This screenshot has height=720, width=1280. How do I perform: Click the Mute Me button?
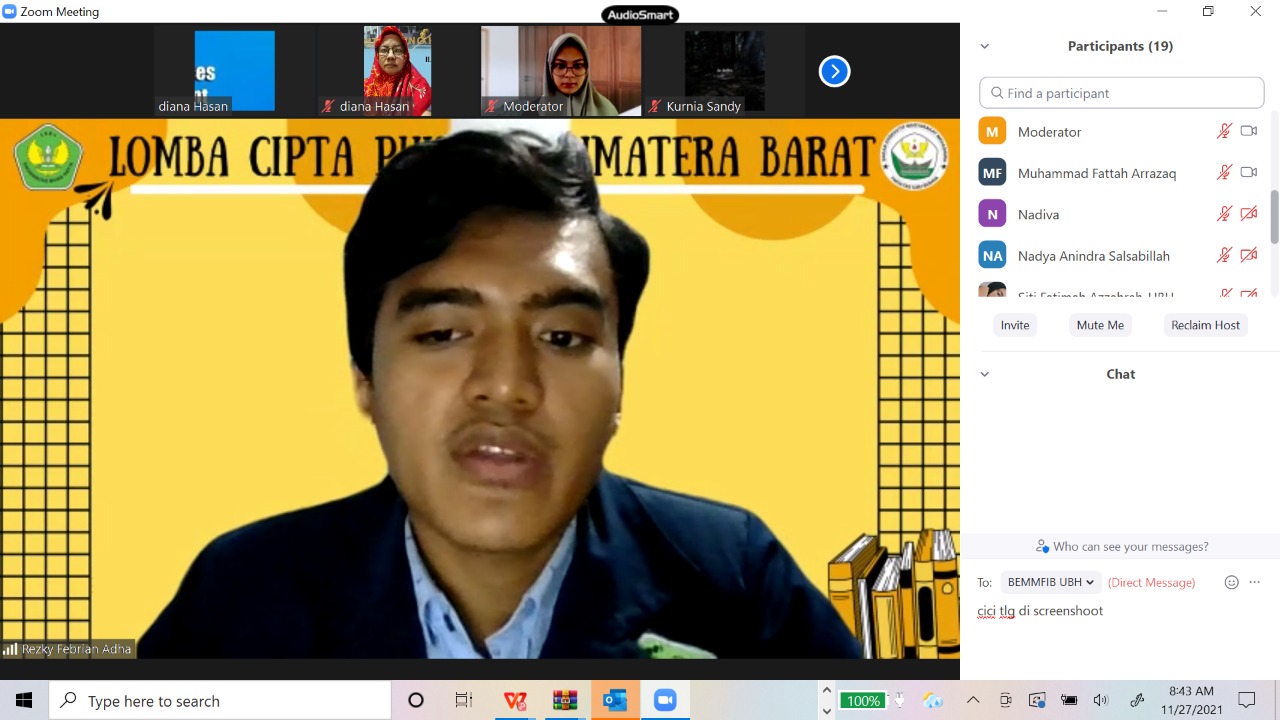coord(1100,325)
